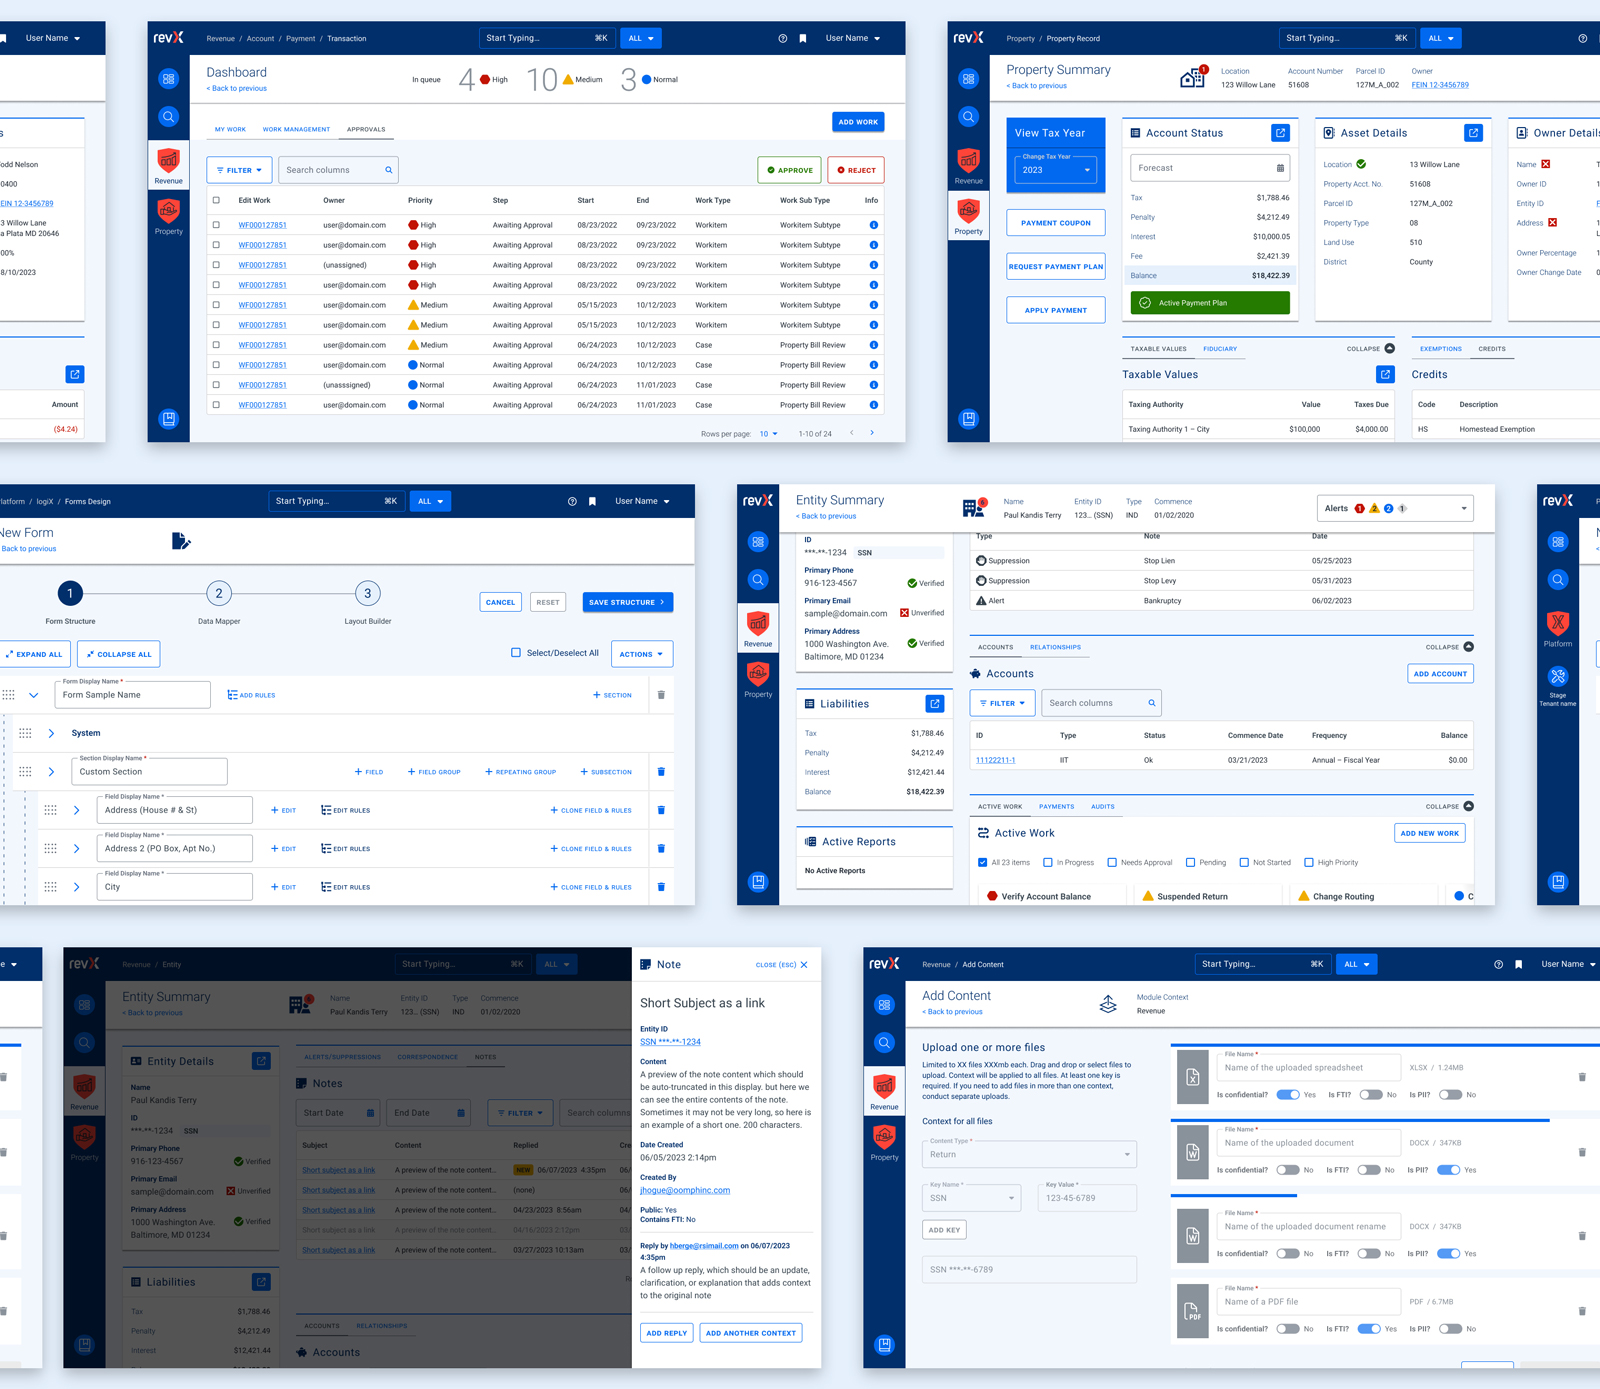The image size is (1600, 1389).
Task: Expand the System section chevron
Action: click(51, 733)
